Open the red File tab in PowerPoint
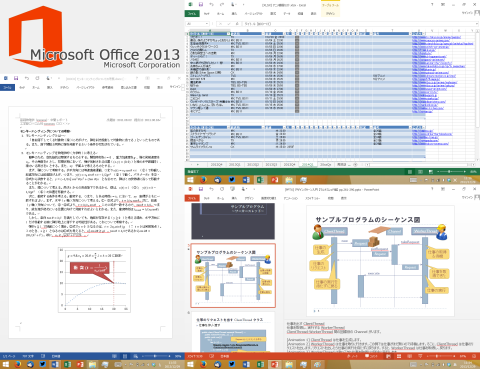480x369 pixels. coord(192,198)
